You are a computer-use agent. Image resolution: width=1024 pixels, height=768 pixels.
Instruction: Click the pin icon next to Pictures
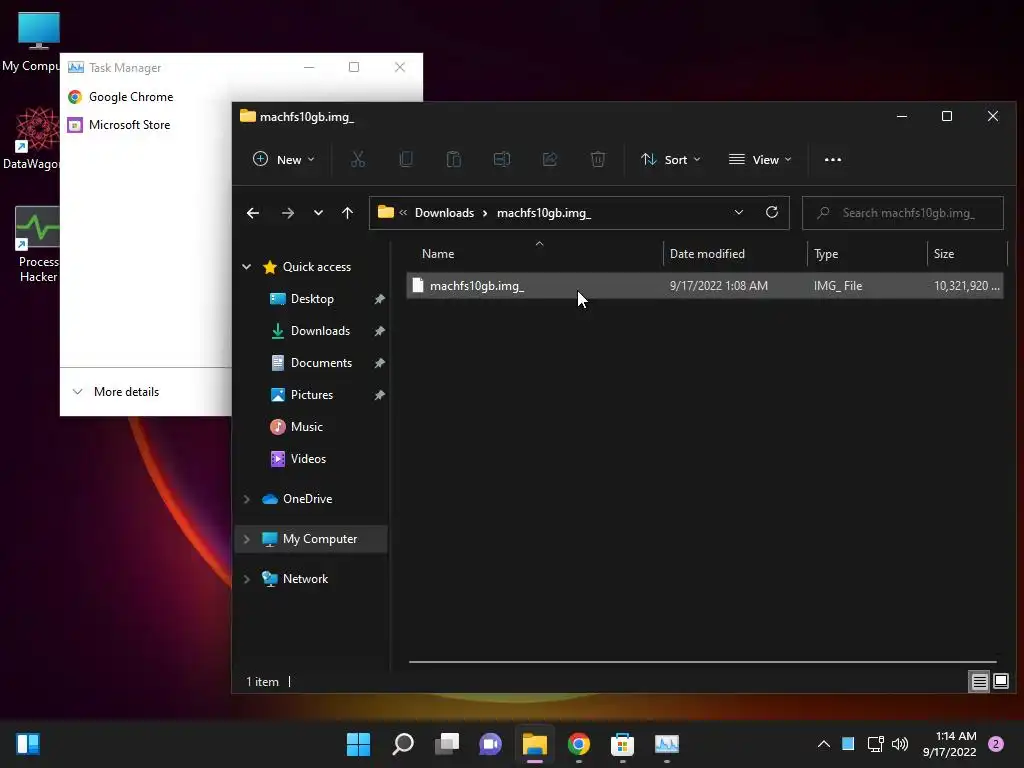point(379,395)
